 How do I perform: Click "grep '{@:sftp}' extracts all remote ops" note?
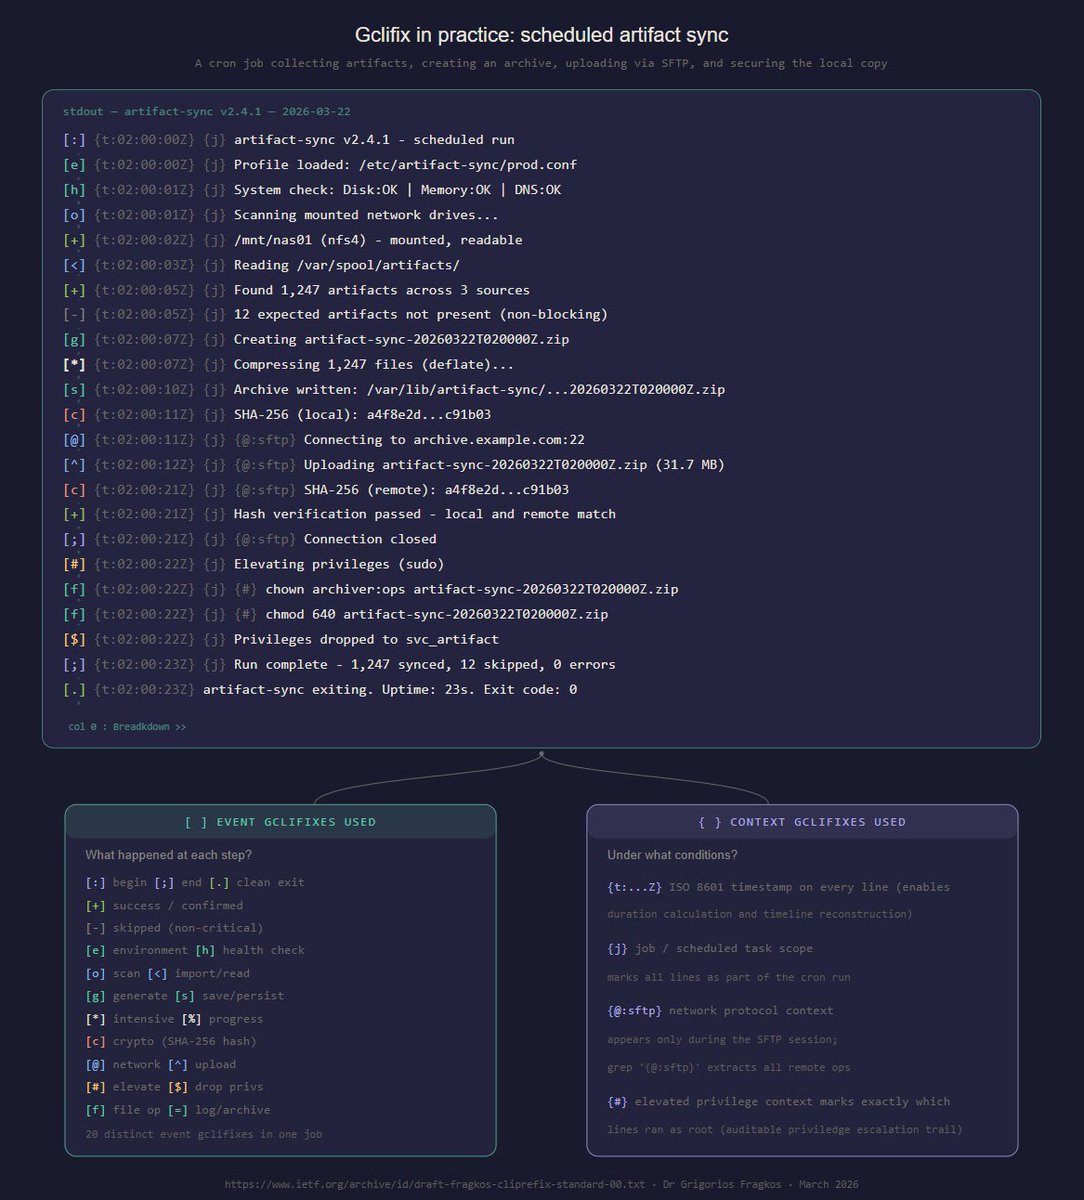pyautogui.click(x=729, y=1067)
